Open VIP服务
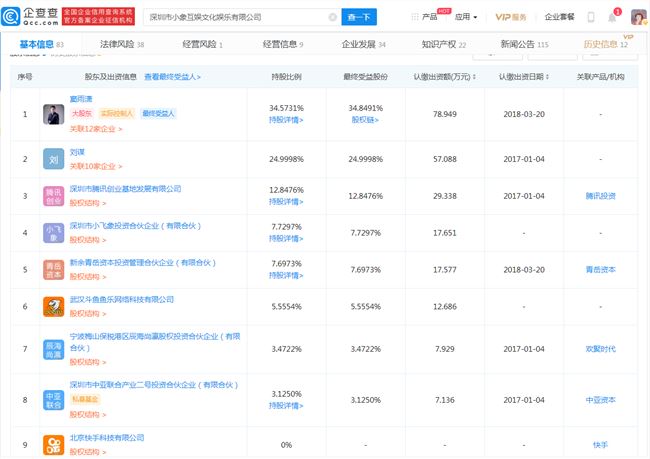Screen dimensions: 650x459 [x=511, y=17]
